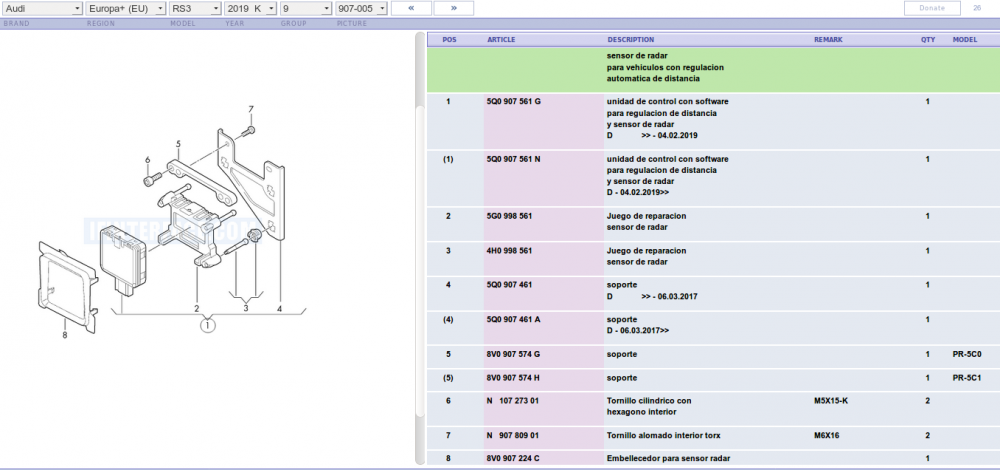Click part number 5 label in diagram
This screenshot has height=470, width=1000.
[x=178, y=144]
